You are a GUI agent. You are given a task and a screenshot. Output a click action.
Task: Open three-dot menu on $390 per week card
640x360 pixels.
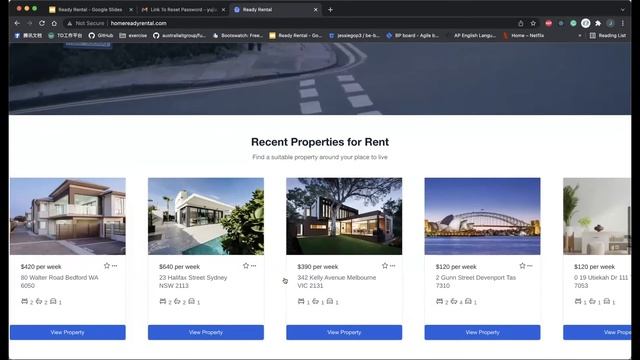[x=393, y=266]
